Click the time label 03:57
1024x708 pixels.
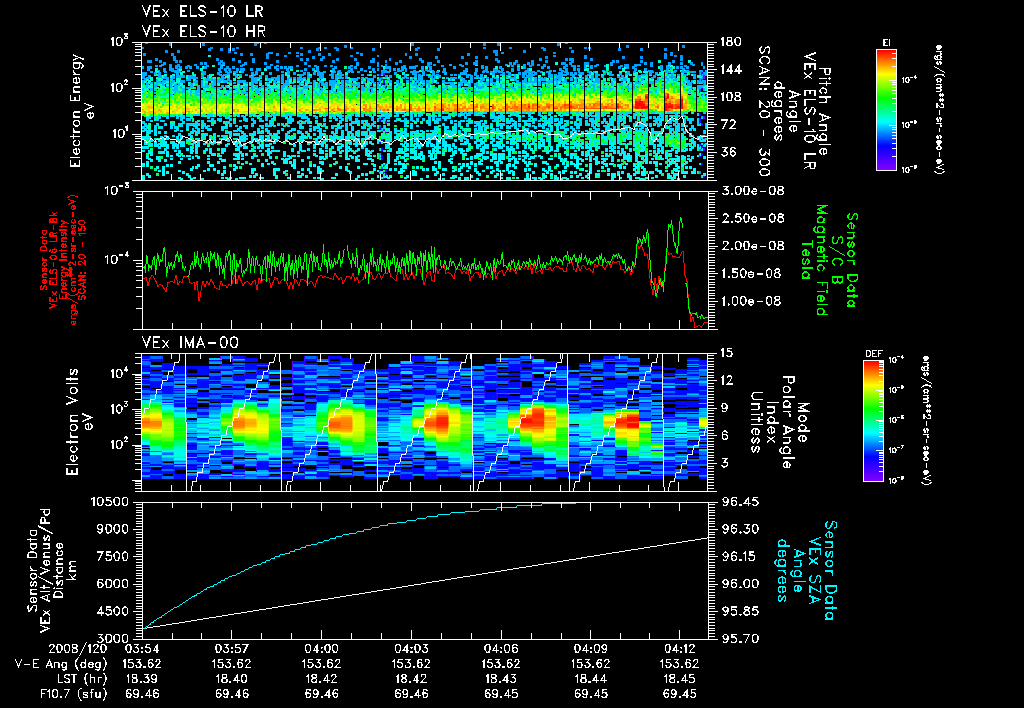pos(232,648)
